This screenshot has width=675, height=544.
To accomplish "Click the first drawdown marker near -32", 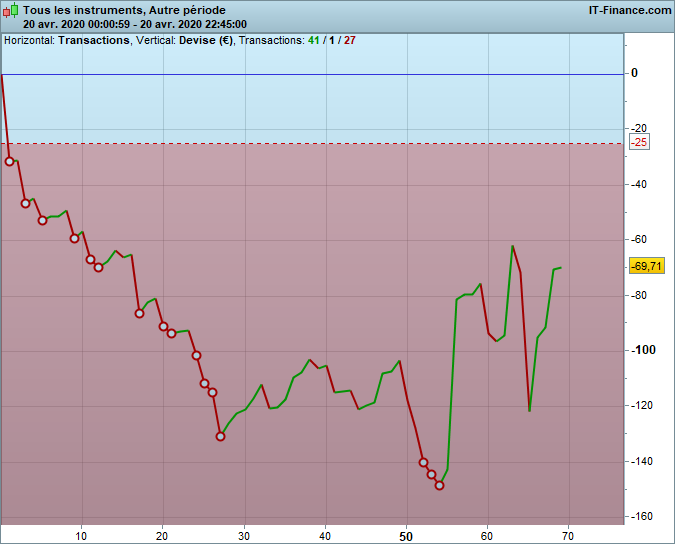I will [9, 161].
